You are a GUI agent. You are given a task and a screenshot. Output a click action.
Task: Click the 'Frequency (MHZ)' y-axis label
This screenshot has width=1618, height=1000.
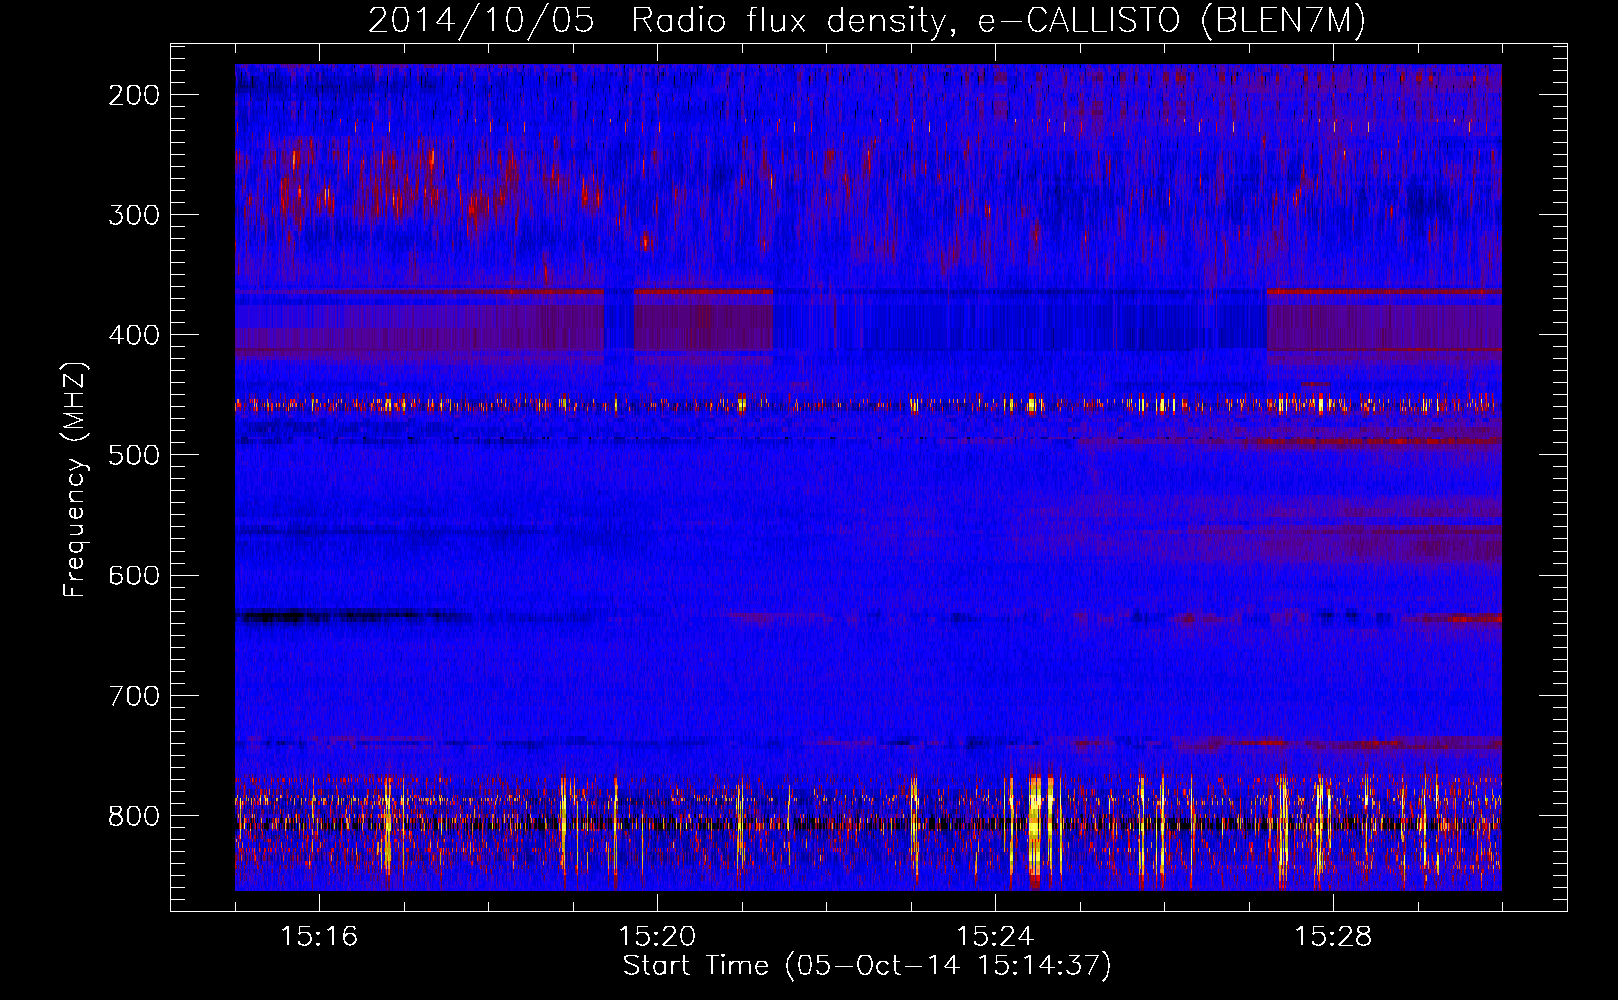[75, 479]
